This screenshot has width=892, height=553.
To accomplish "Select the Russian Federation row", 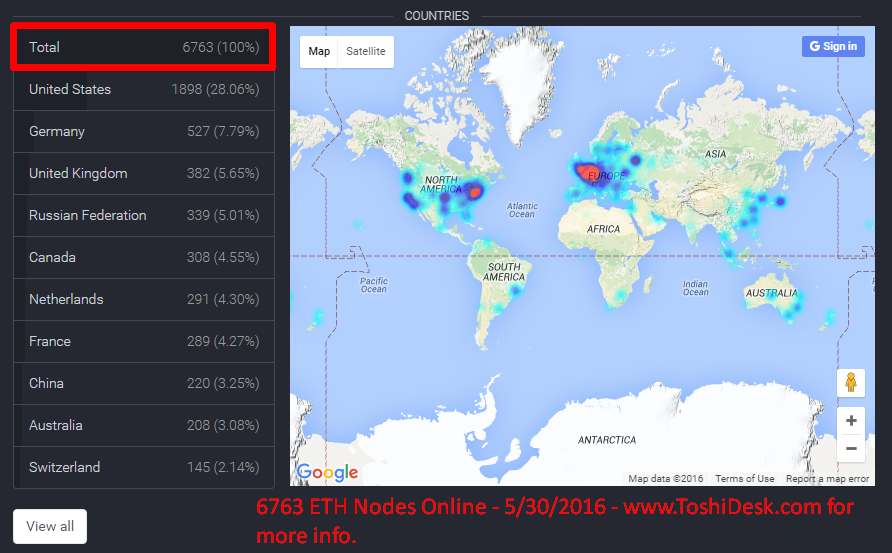I will pyautogui.click(x=144, y=216).
